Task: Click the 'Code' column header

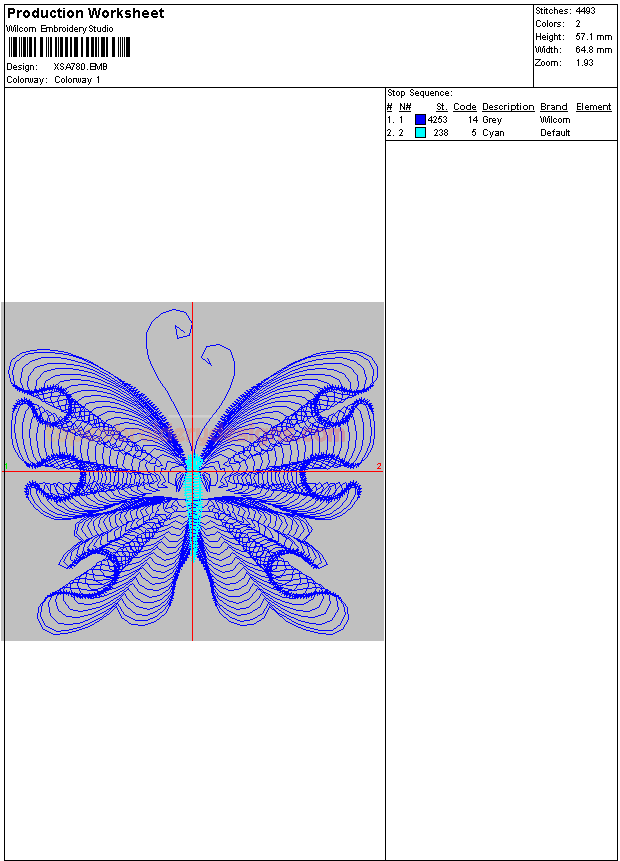Action: coord(465,107)
